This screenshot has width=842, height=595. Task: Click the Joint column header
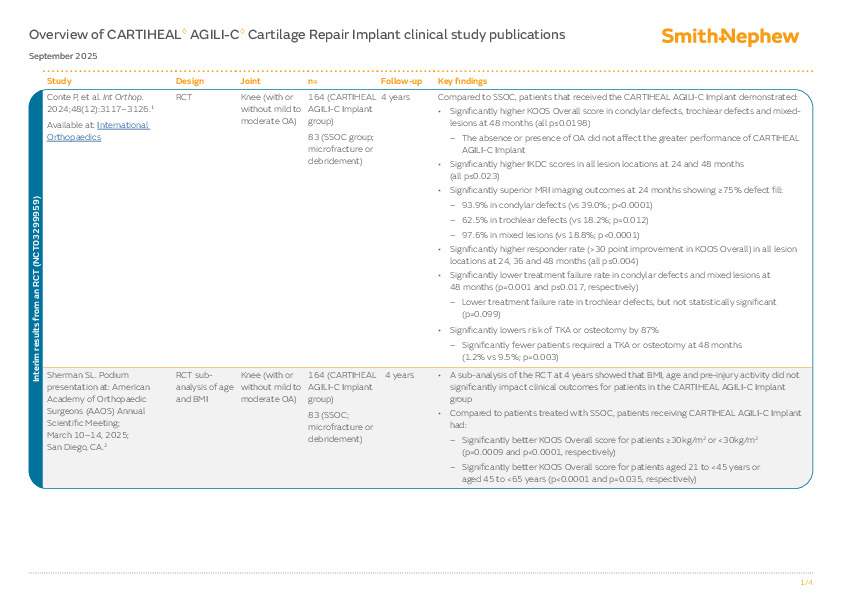click(x=250, y=81)
